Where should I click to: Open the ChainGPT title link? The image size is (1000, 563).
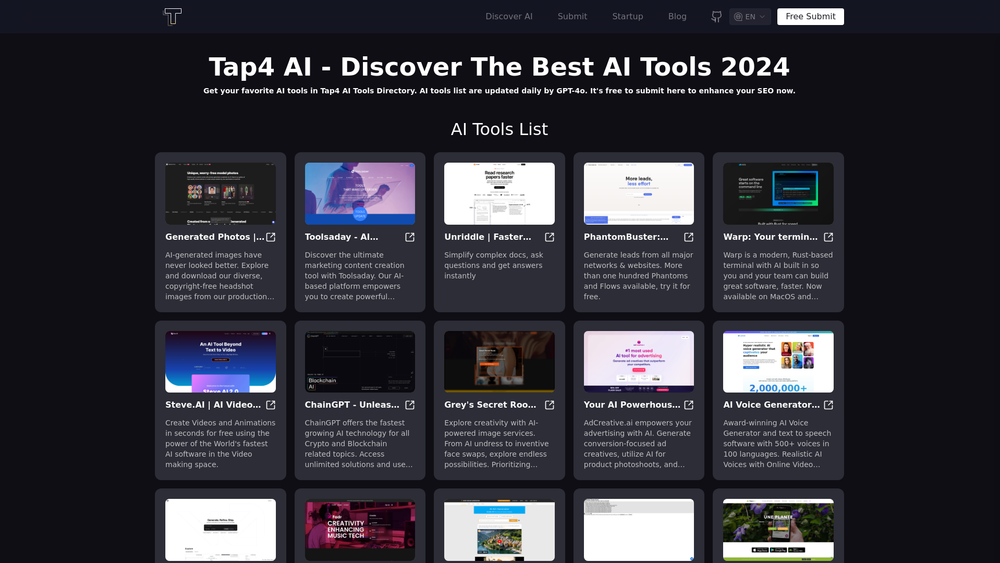pyautogui.click(x=352, y=405)
